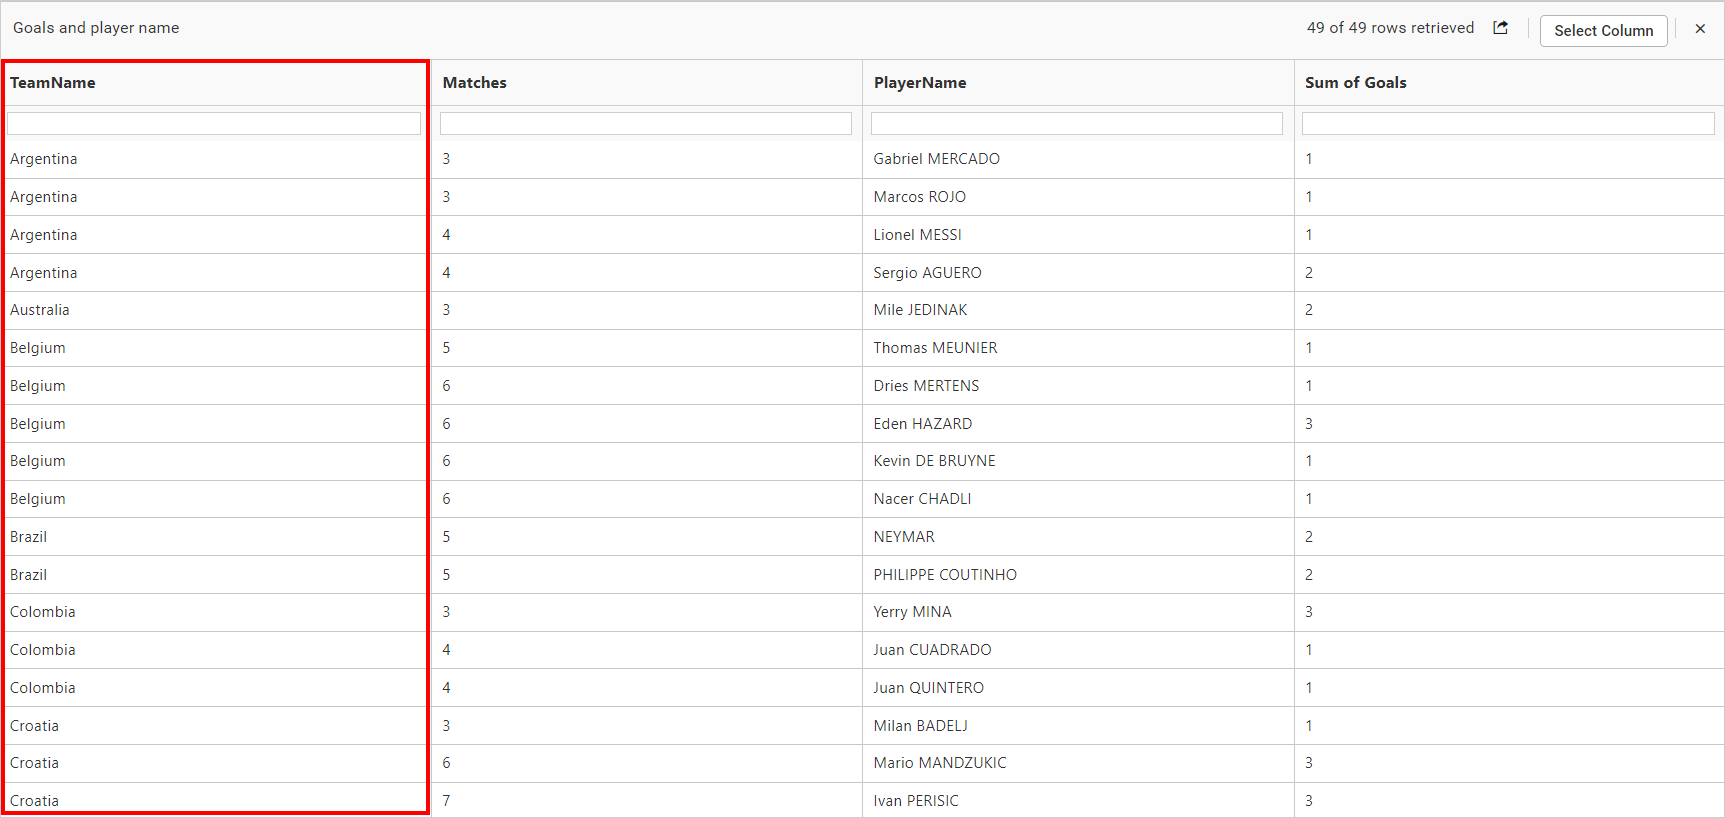Close the Goals and player name panel
This screenshot has width=1725, height=818.
(1700, 29)
